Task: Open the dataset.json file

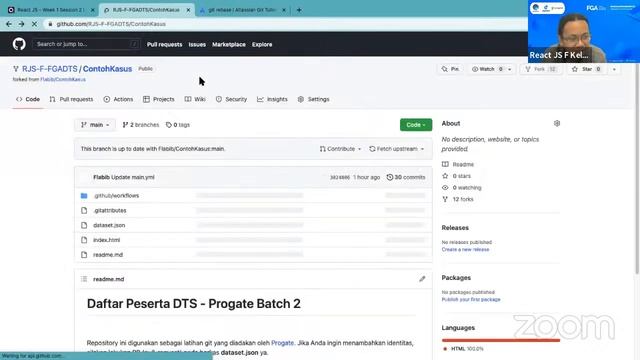Action: click(x=109, y=225)
